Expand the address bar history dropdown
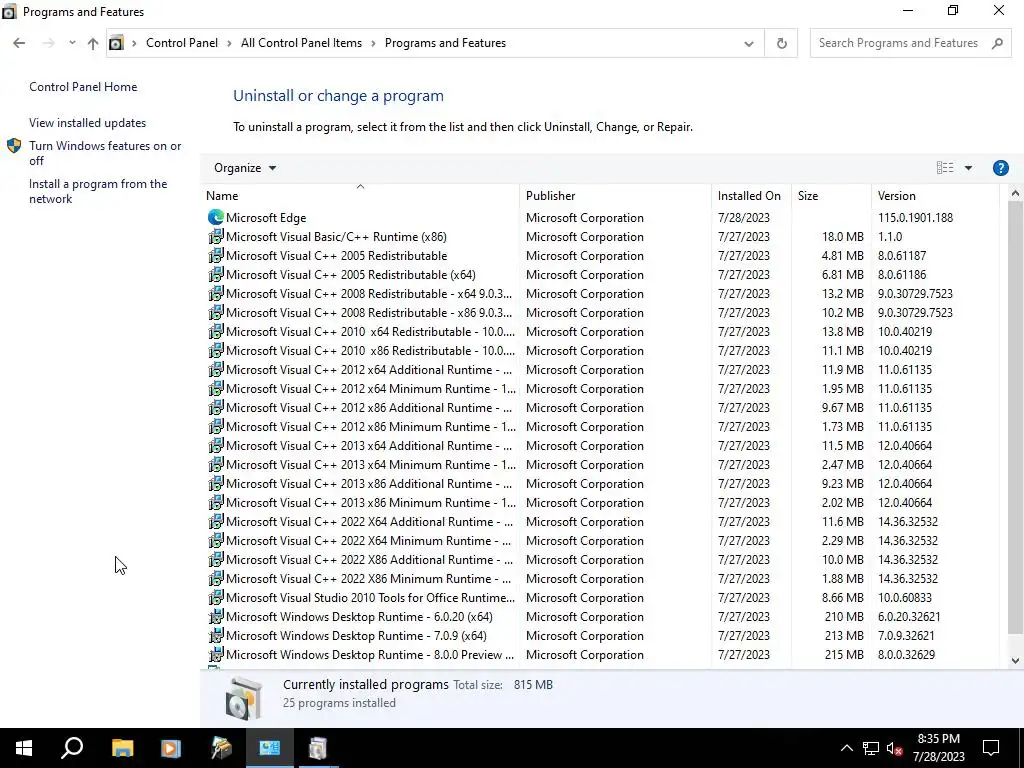 click(x=748, y=43)
